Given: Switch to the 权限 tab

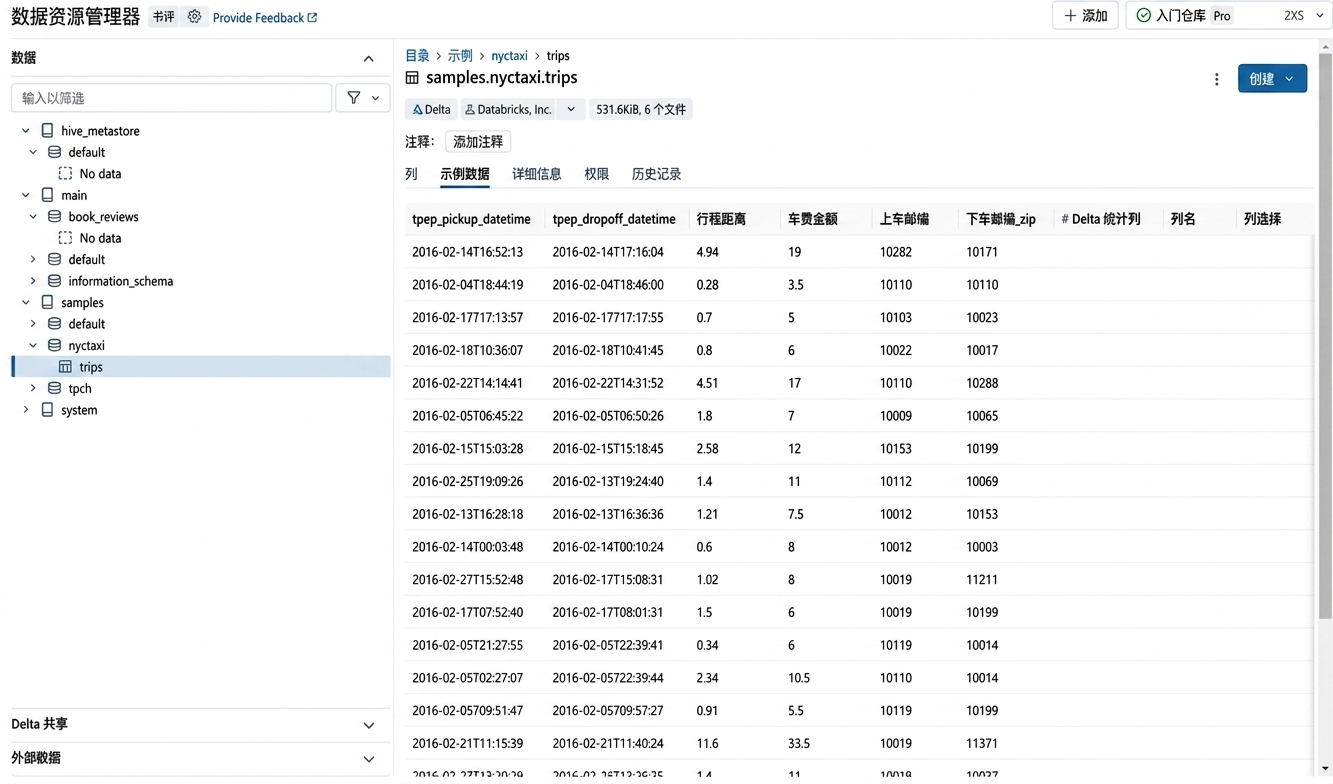Looking at the screenshot, I should (x=597, y=174).
